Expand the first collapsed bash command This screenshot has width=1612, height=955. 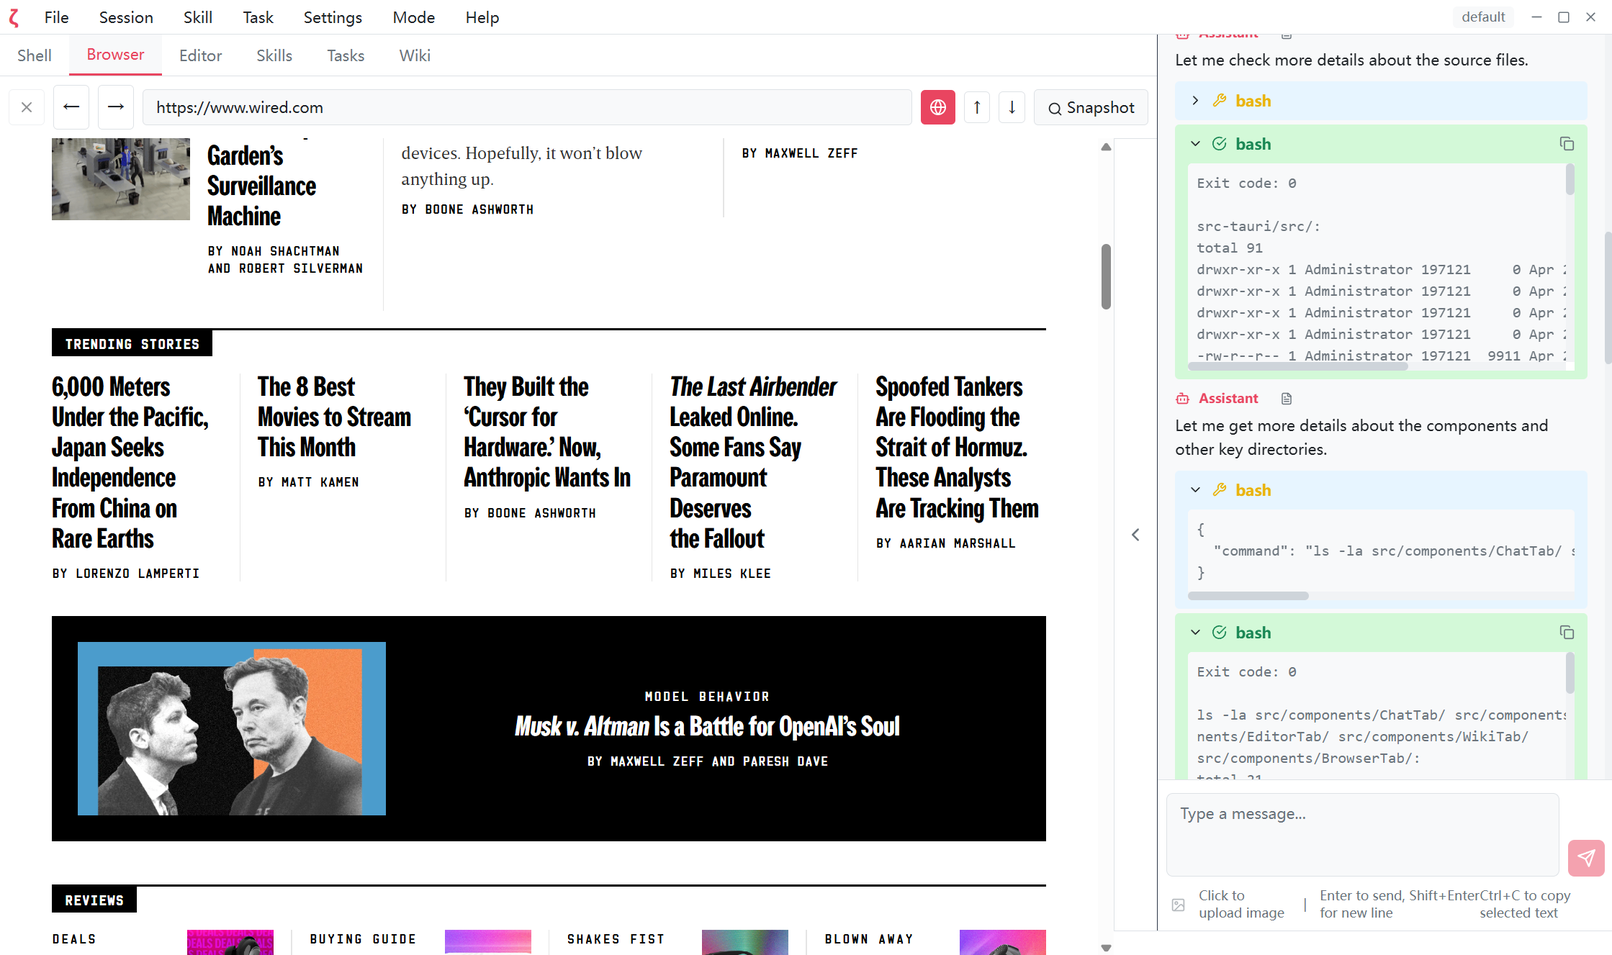pyautogui.click(x=1194, y=100)
